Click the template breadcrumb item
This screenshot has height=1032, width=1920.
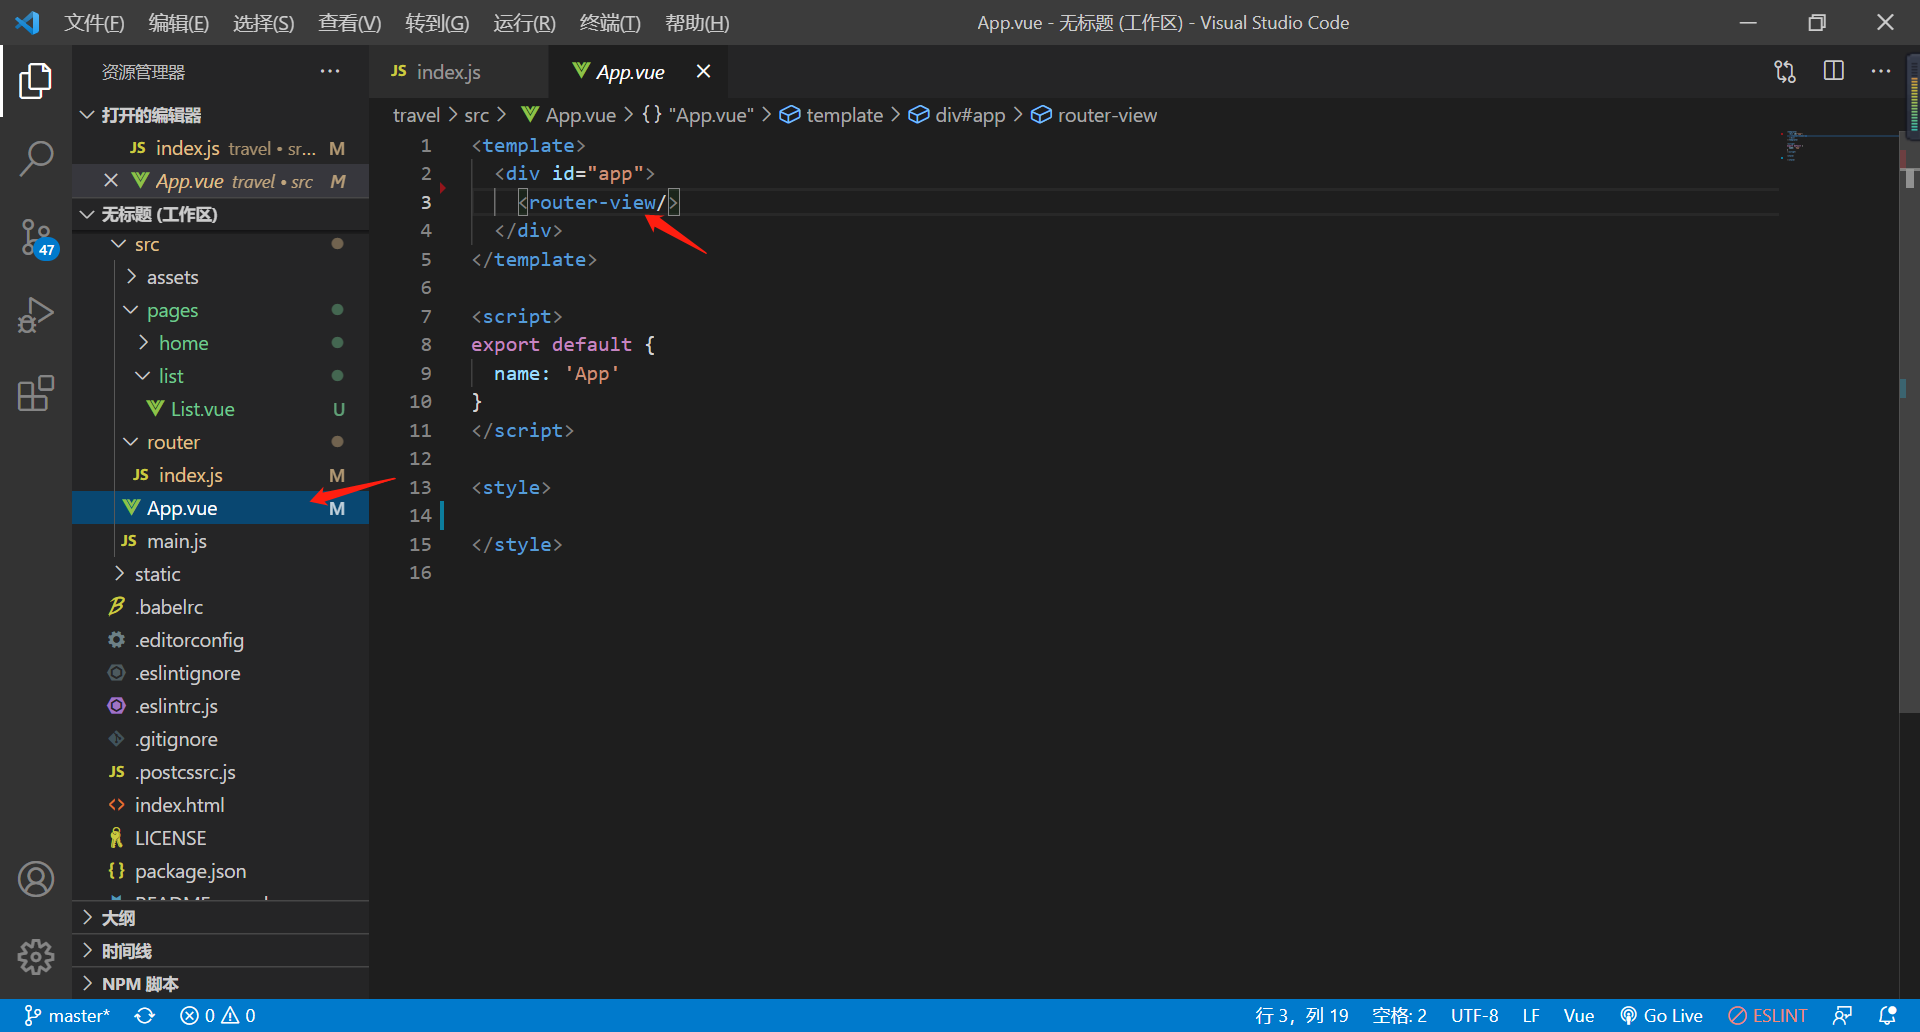(x=832, y=115)
